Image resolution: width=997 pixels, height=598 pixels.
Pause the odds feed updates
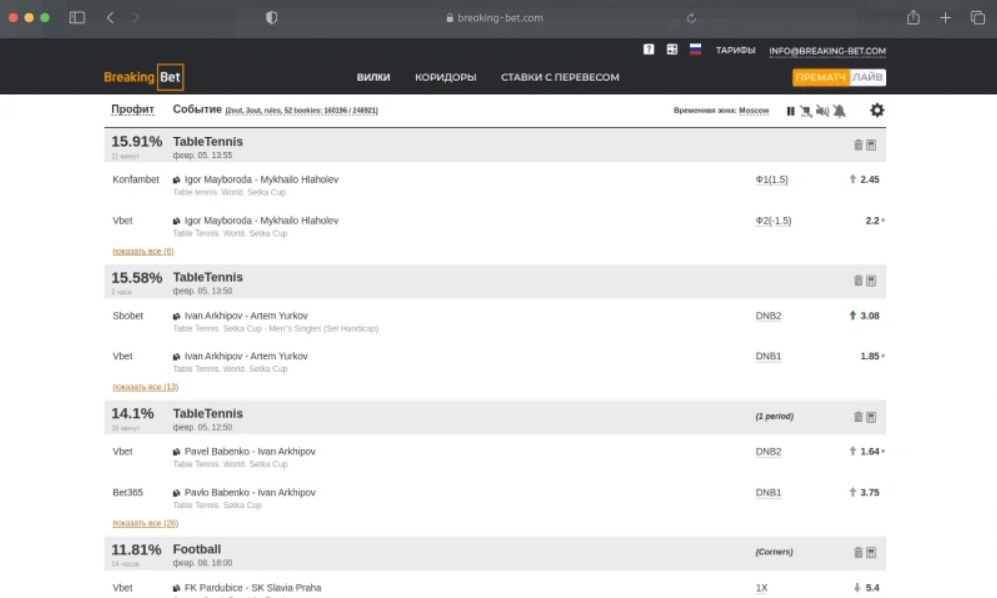click(x=790, y=111)
